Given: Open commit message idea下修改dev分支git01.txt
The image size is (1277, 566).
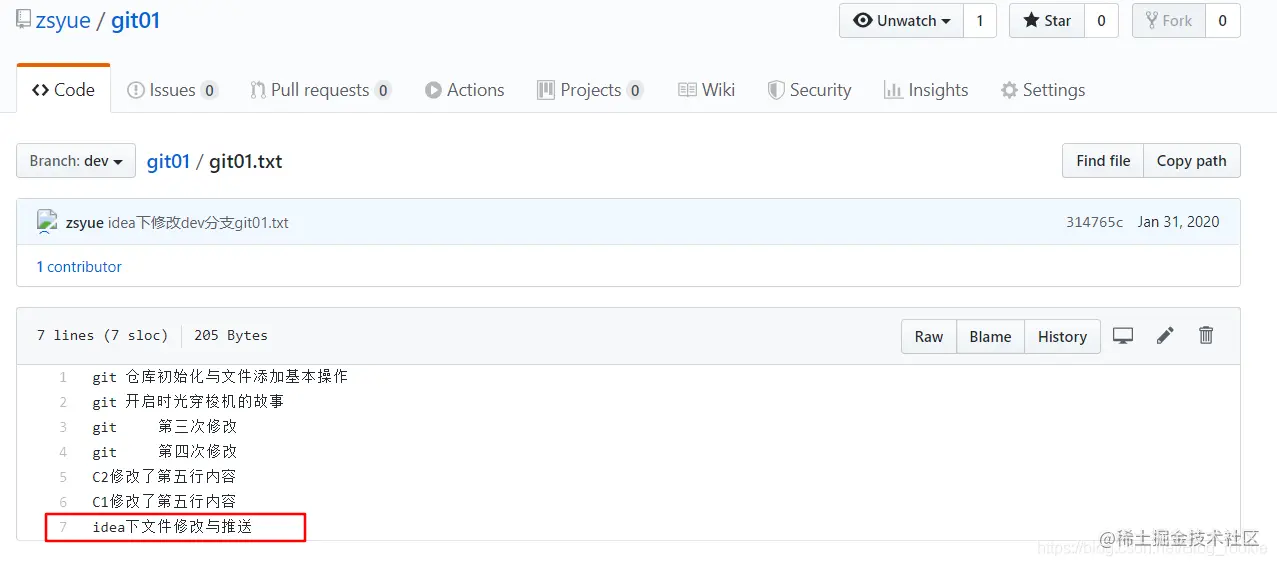Looking at the screenshot, I should point(198,223).
